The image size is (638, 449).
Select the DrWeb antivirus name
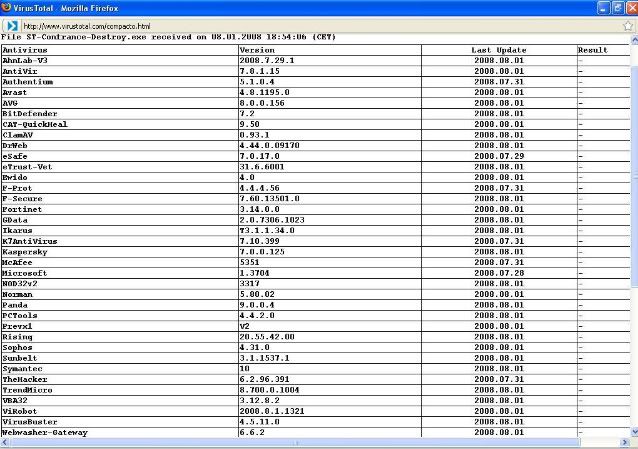[x=15, y=145]
